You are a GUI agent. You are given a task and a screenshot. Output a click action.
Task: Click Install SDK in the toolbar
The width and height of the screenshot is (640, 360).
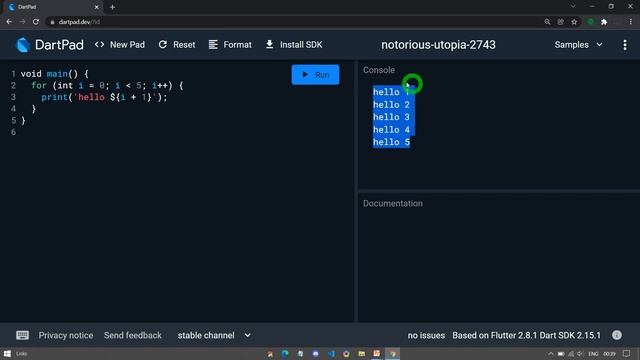(x=294, y=45)
